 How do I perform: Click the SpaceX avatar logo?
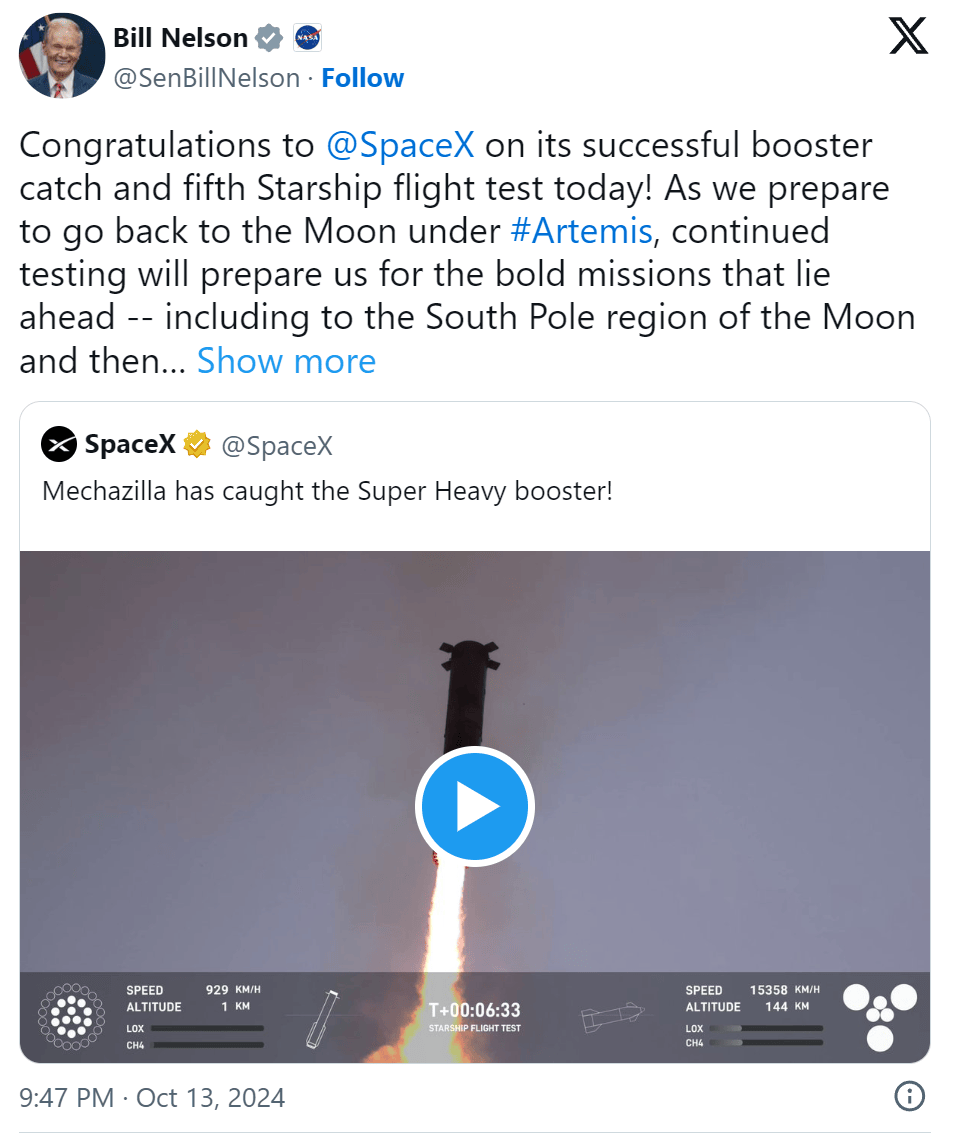pos(59,444)
